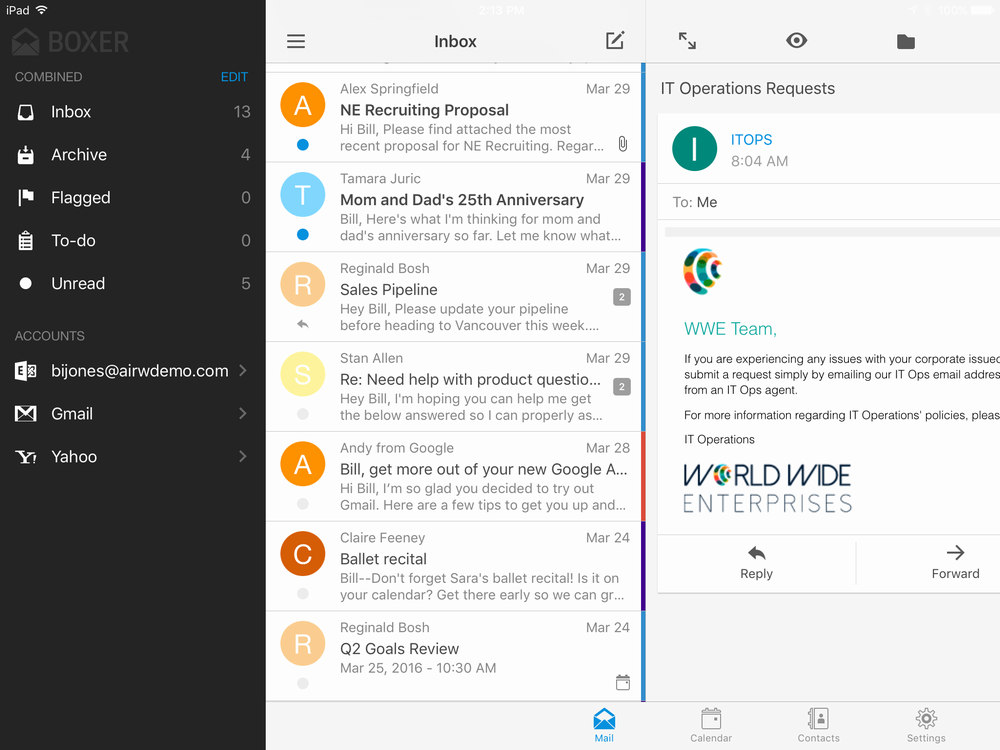1000x750 pixels.
Task: Toggle unread dot on Tamara Juric's email
Action: click(303, 235)
